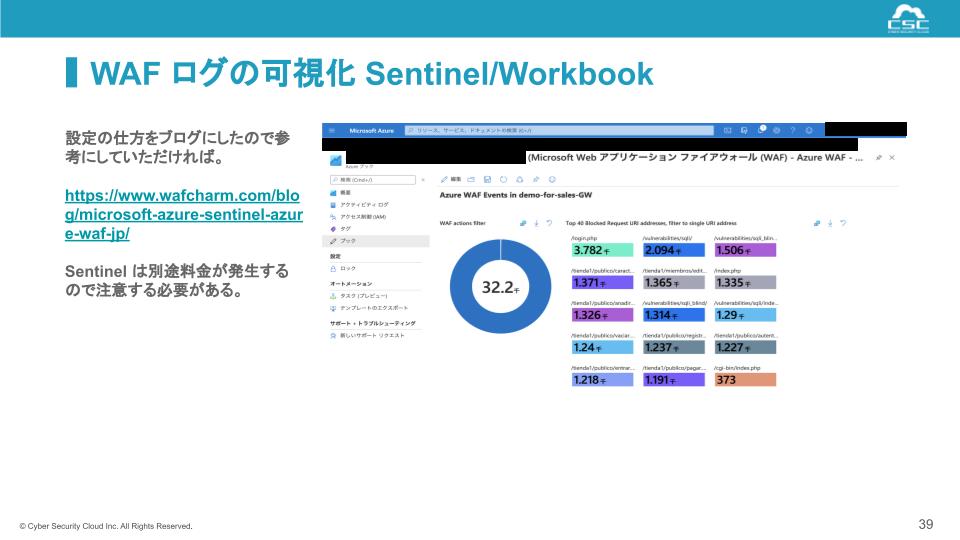The image size is (960, 540).
Task: Select the /vulnerabilities/sqli/ 2.094千 tile
Action: pyautogui.click(x=673, y=250)
